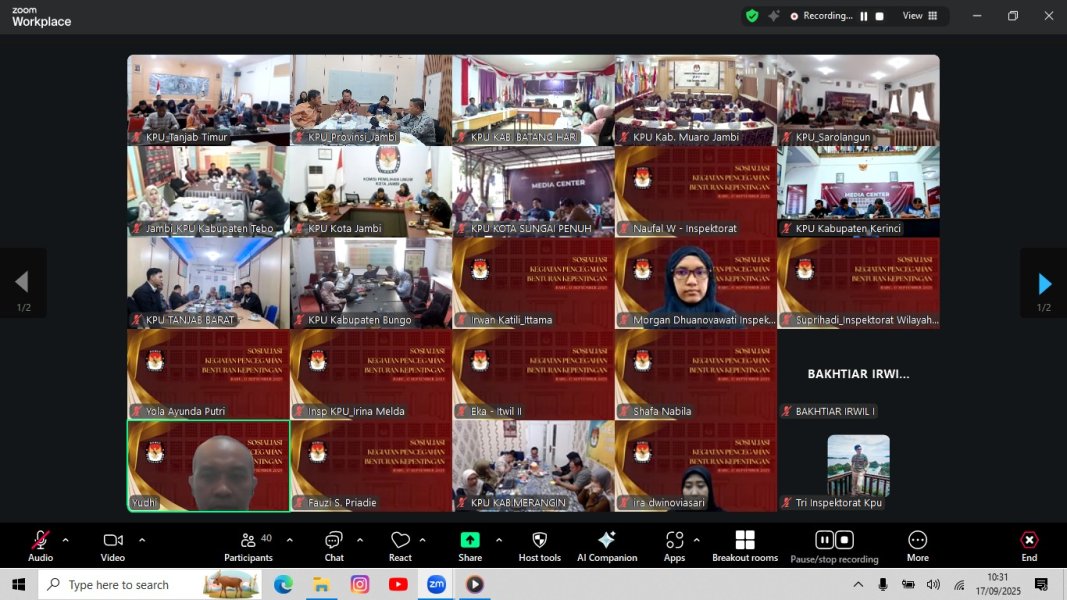Pause recording from the top recording bar
The image size is (1067, 600).
tap(864, 16)
